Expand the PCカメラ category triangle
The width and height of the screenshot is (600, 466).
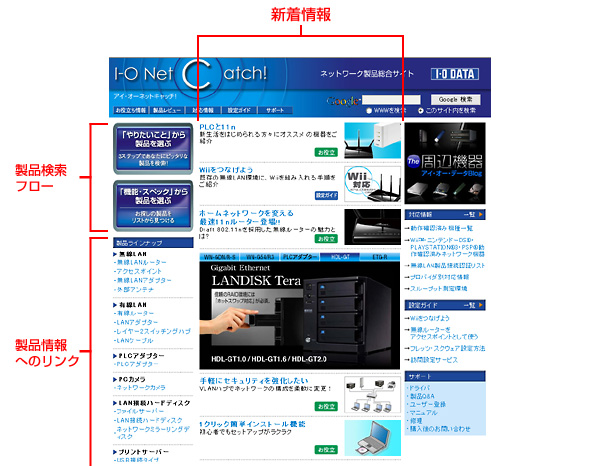pos(115,380)
